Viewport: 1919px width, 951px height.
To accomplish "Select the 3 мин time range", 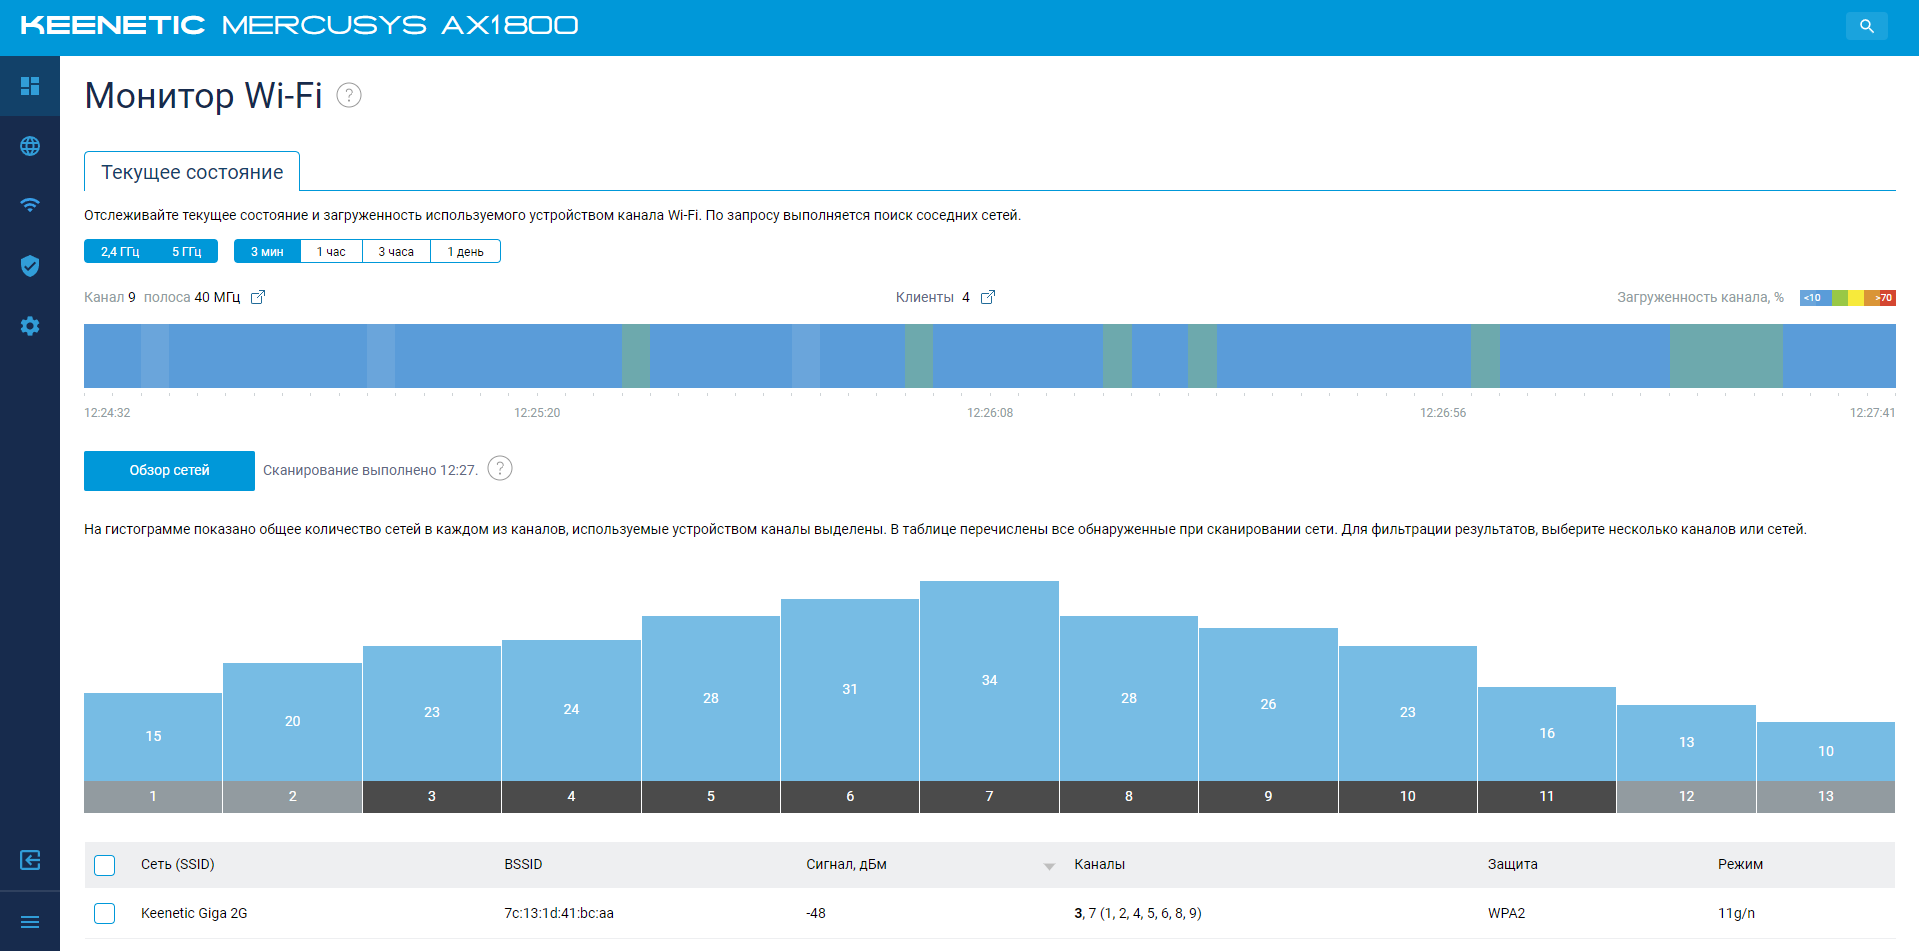I will point(267,251).
